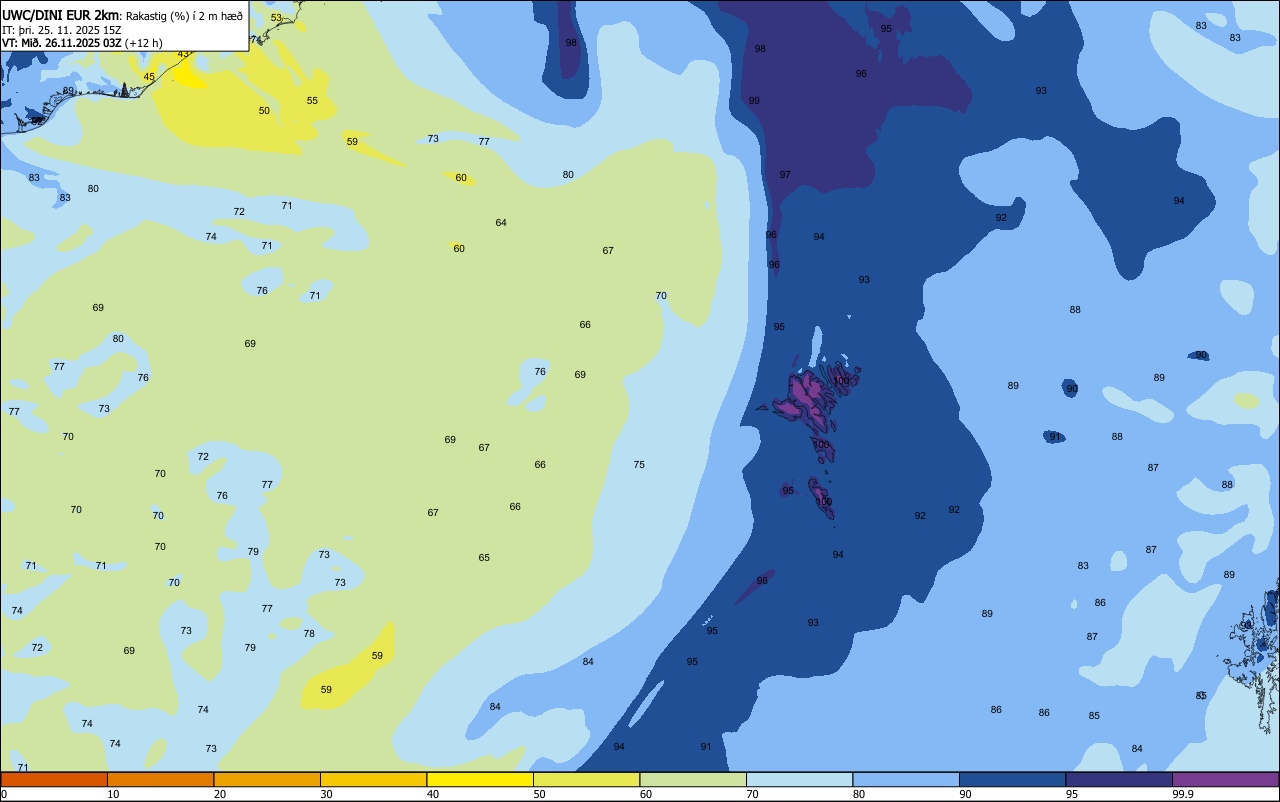Click the label 'Rakastig (%) í 2 m hæð'
This screenshot has width=1280, height=802.
(x=184, y=16)
